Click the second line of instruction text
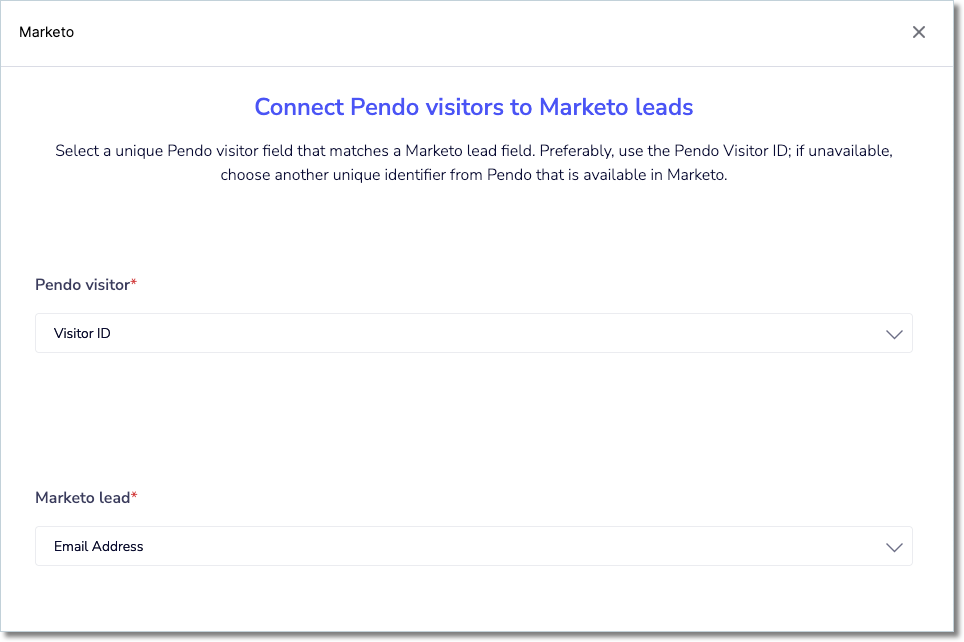This screenshot has height=642, width=964. coord(473,175)
